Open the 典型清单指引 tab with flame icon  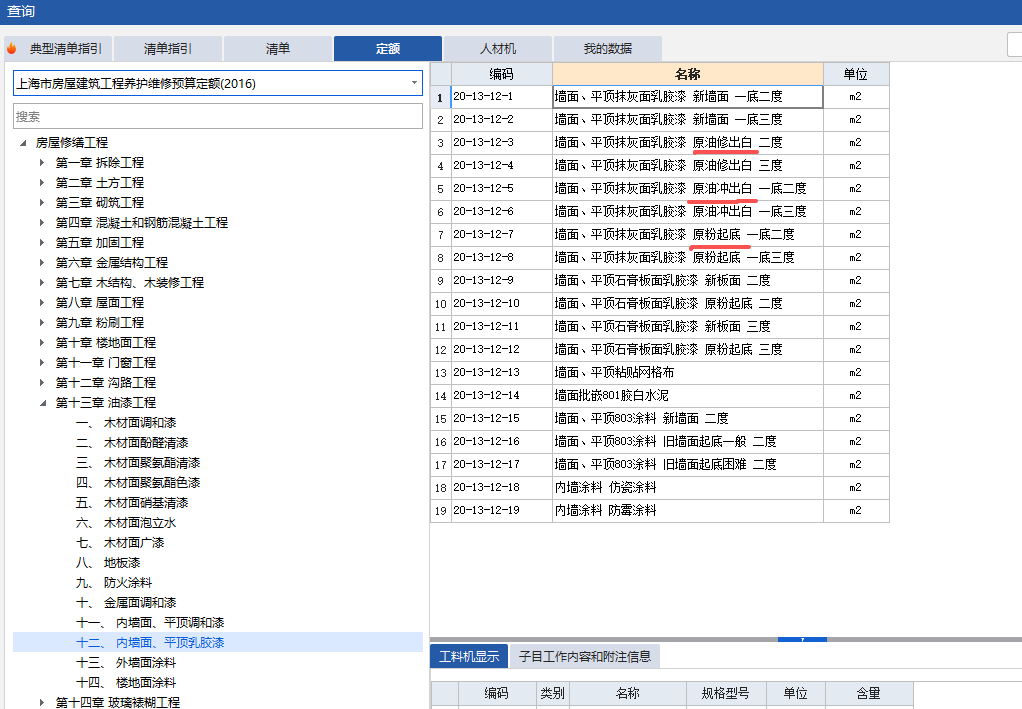coord(57,49)
